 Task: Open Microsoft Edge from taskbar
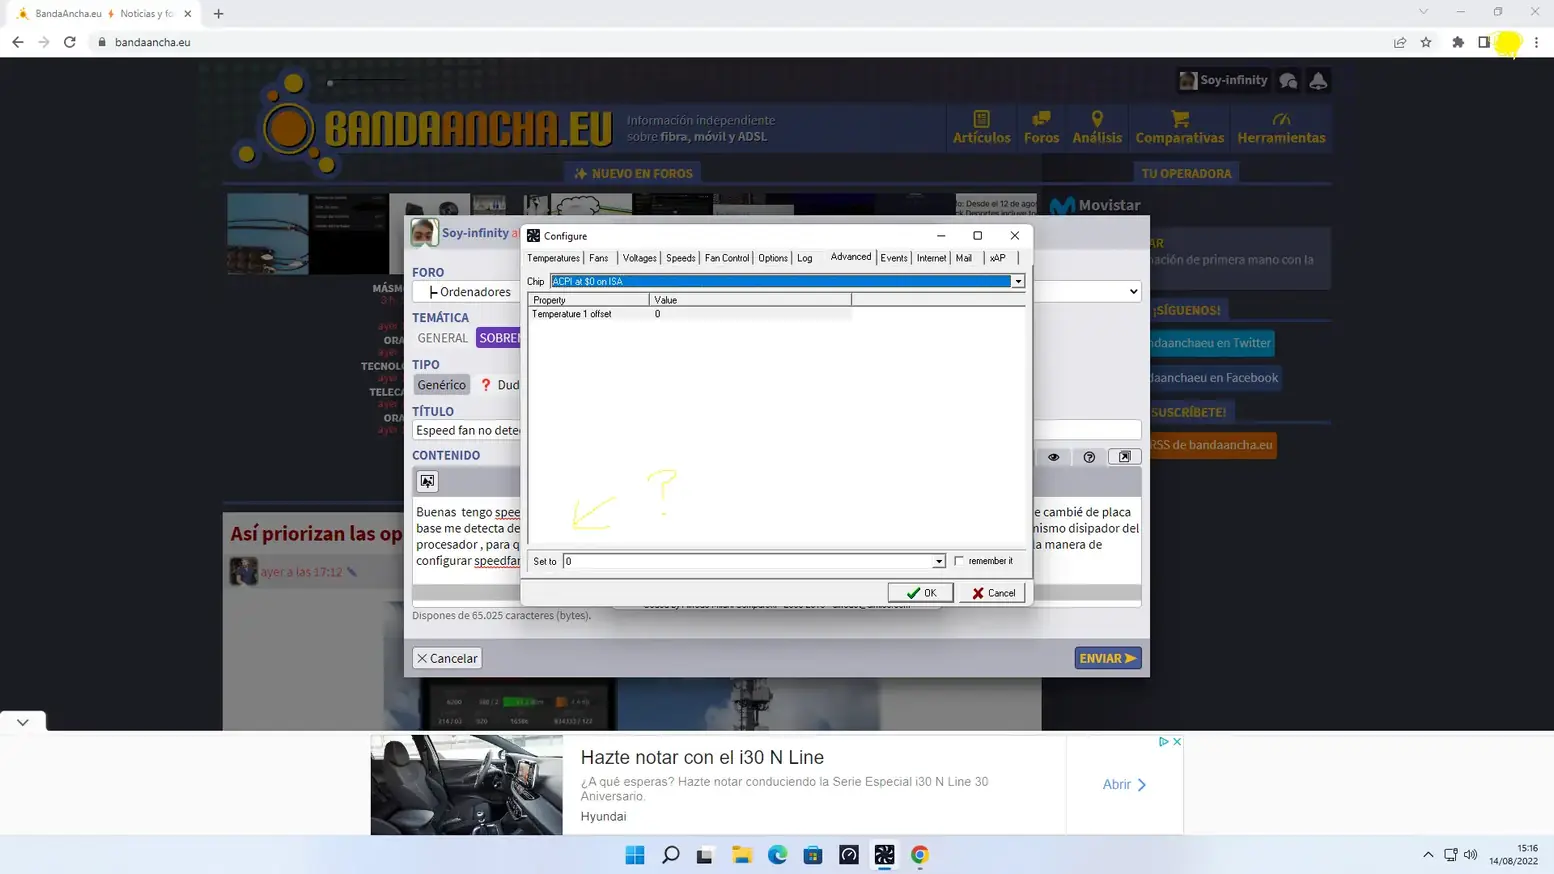point(777,855)
